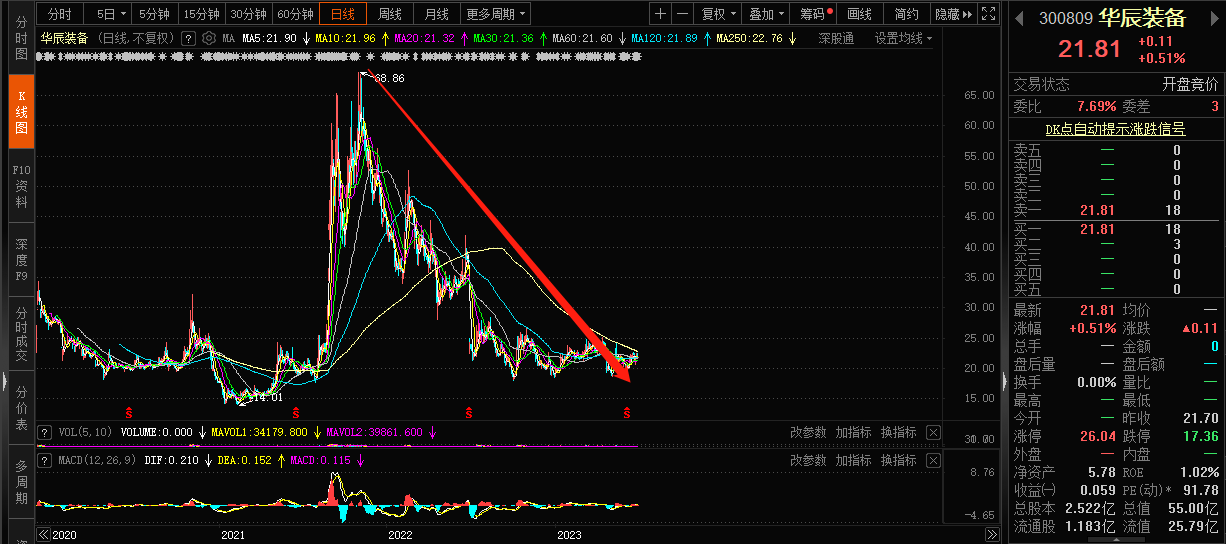This screenshot has height=544, width=1226.
Task: Switch to the 周线 weekly tab
Action: pos(389,14)
